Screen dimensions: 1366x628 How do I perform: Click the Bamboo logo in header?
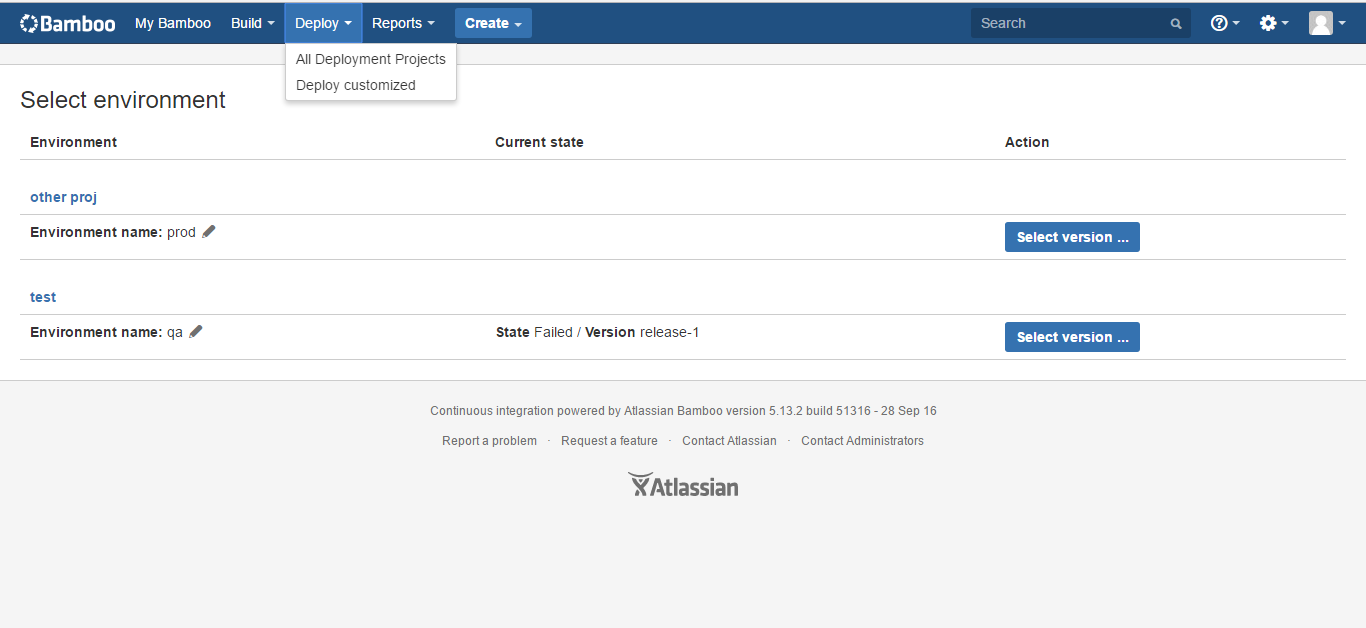coord(68,23)
